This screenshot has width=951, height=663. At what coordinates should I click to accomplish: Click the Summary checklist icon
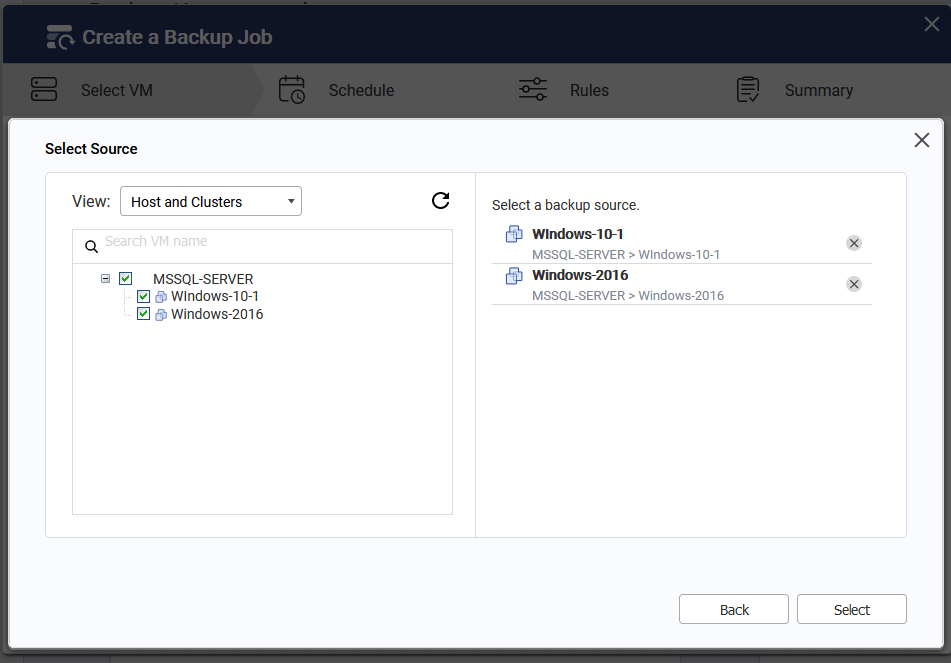(748, 90)
